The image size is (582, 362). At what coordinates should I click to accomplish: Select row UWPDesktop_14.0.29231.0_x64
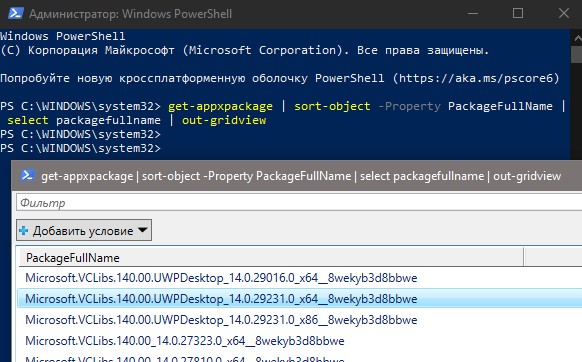pyautogui.click(x=300, y=299)
